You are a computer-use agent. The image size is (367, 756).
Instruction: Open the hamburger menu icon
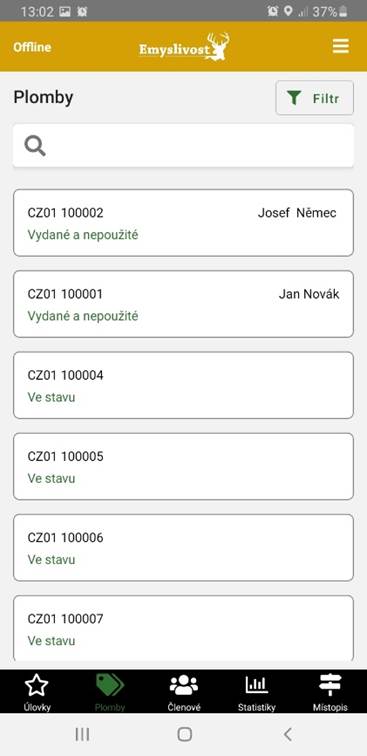pyautogui.click(x=340, y=47)
